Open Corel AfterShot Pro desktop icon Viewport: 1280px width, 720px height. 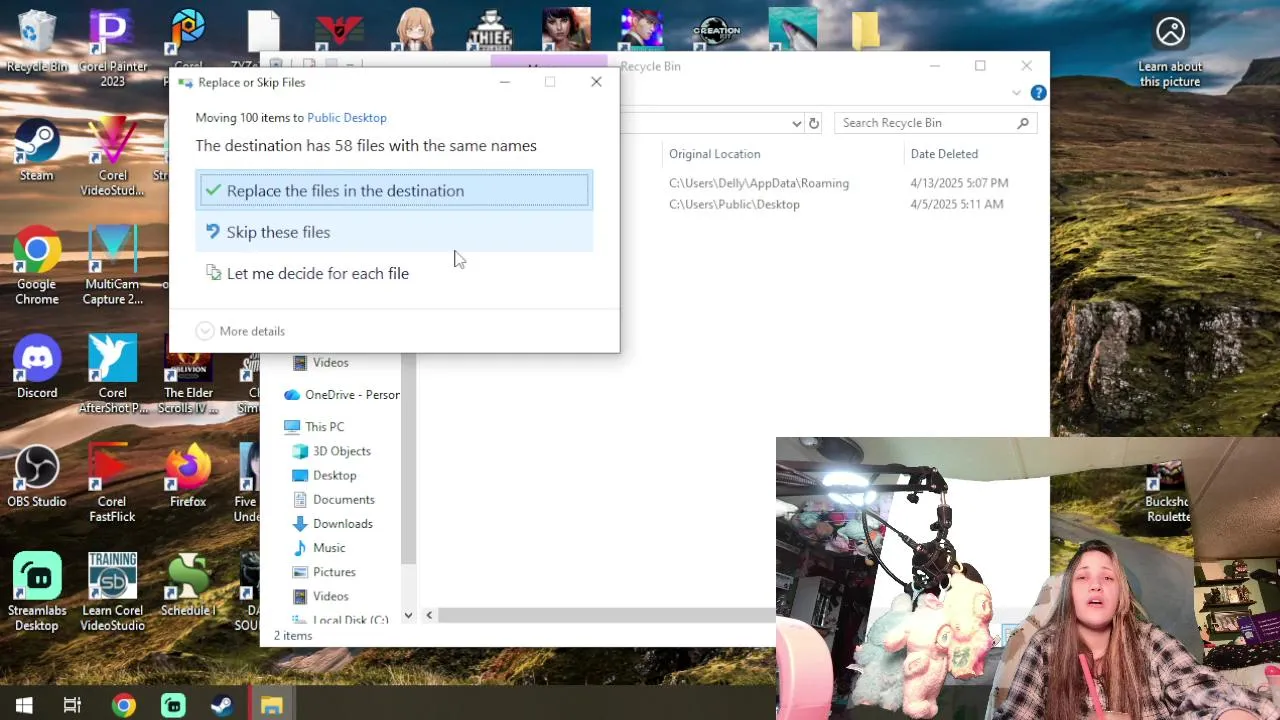[112, 374]
